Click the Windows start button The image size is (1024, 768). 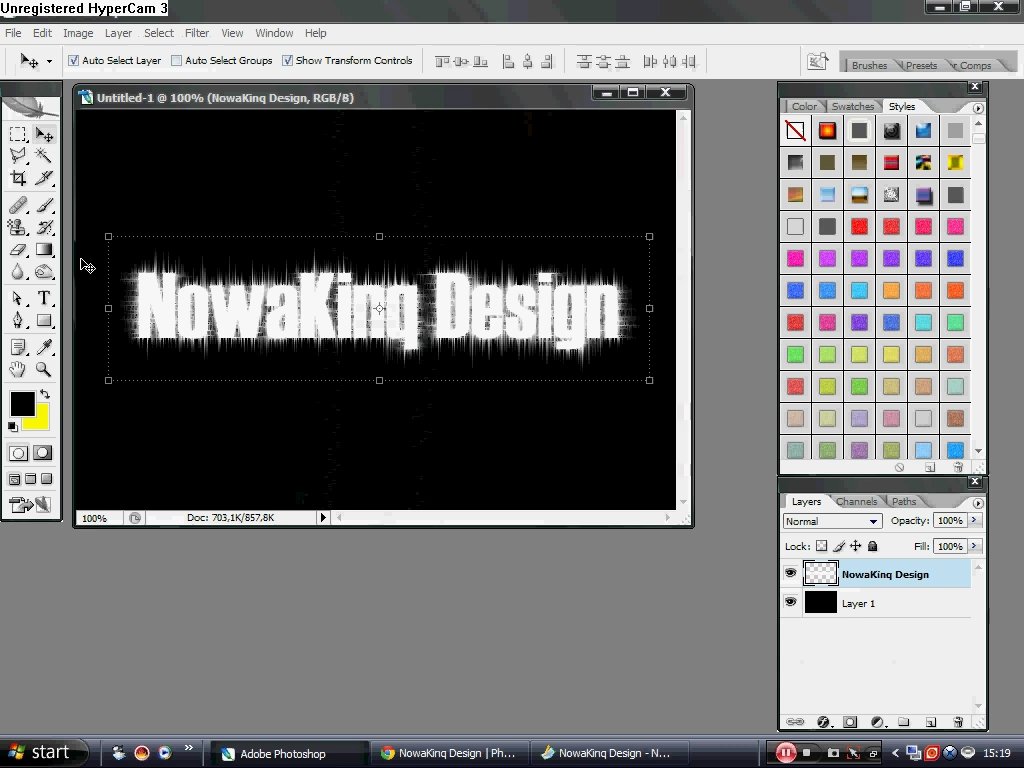[x=44, y=753]
